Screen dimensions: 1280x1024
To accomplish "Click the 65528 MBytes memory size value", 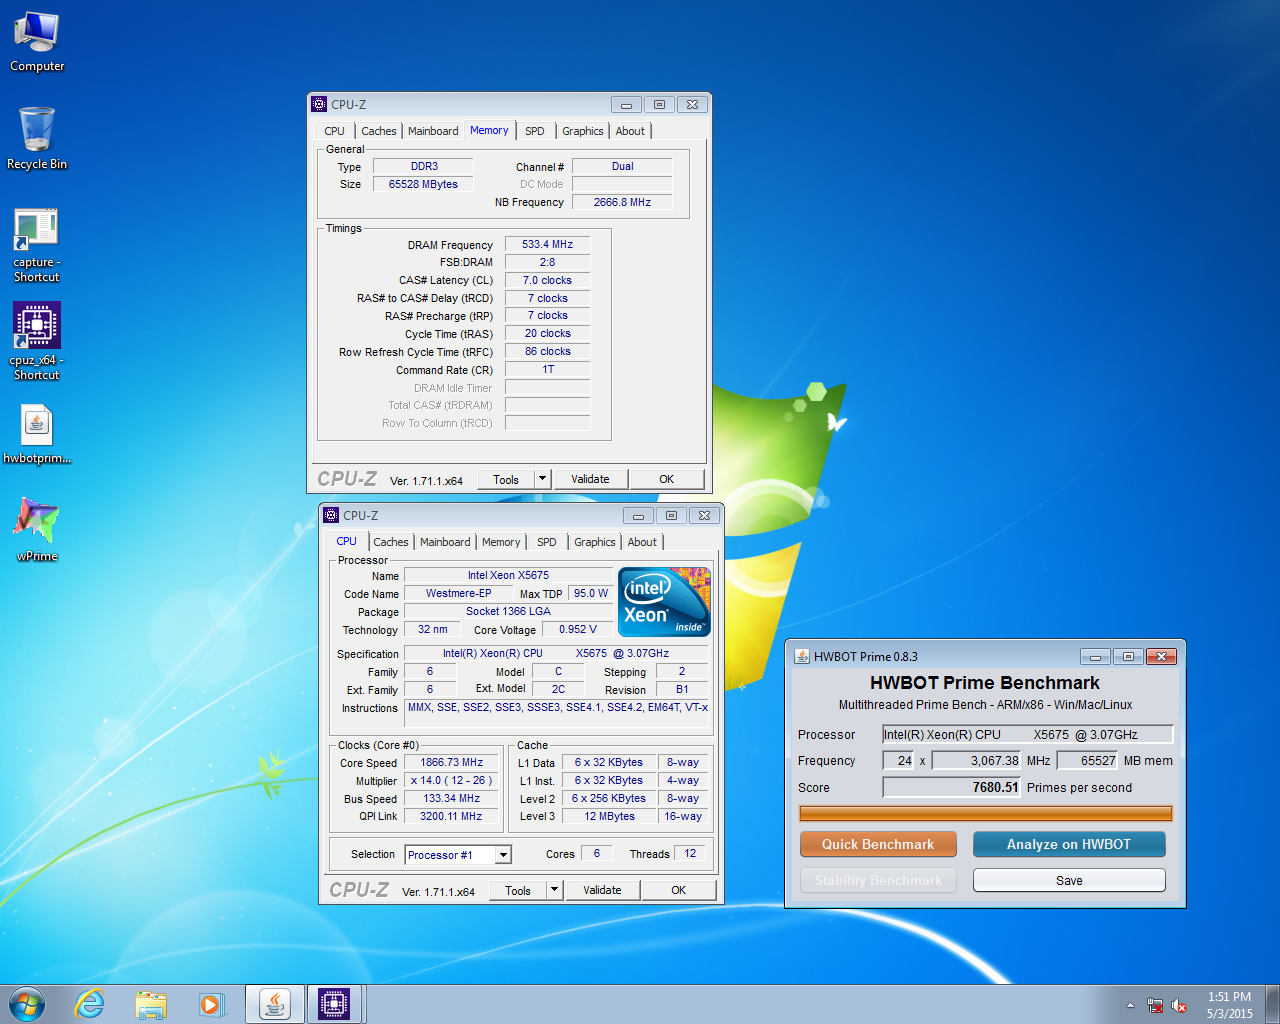I will point(423,184).
